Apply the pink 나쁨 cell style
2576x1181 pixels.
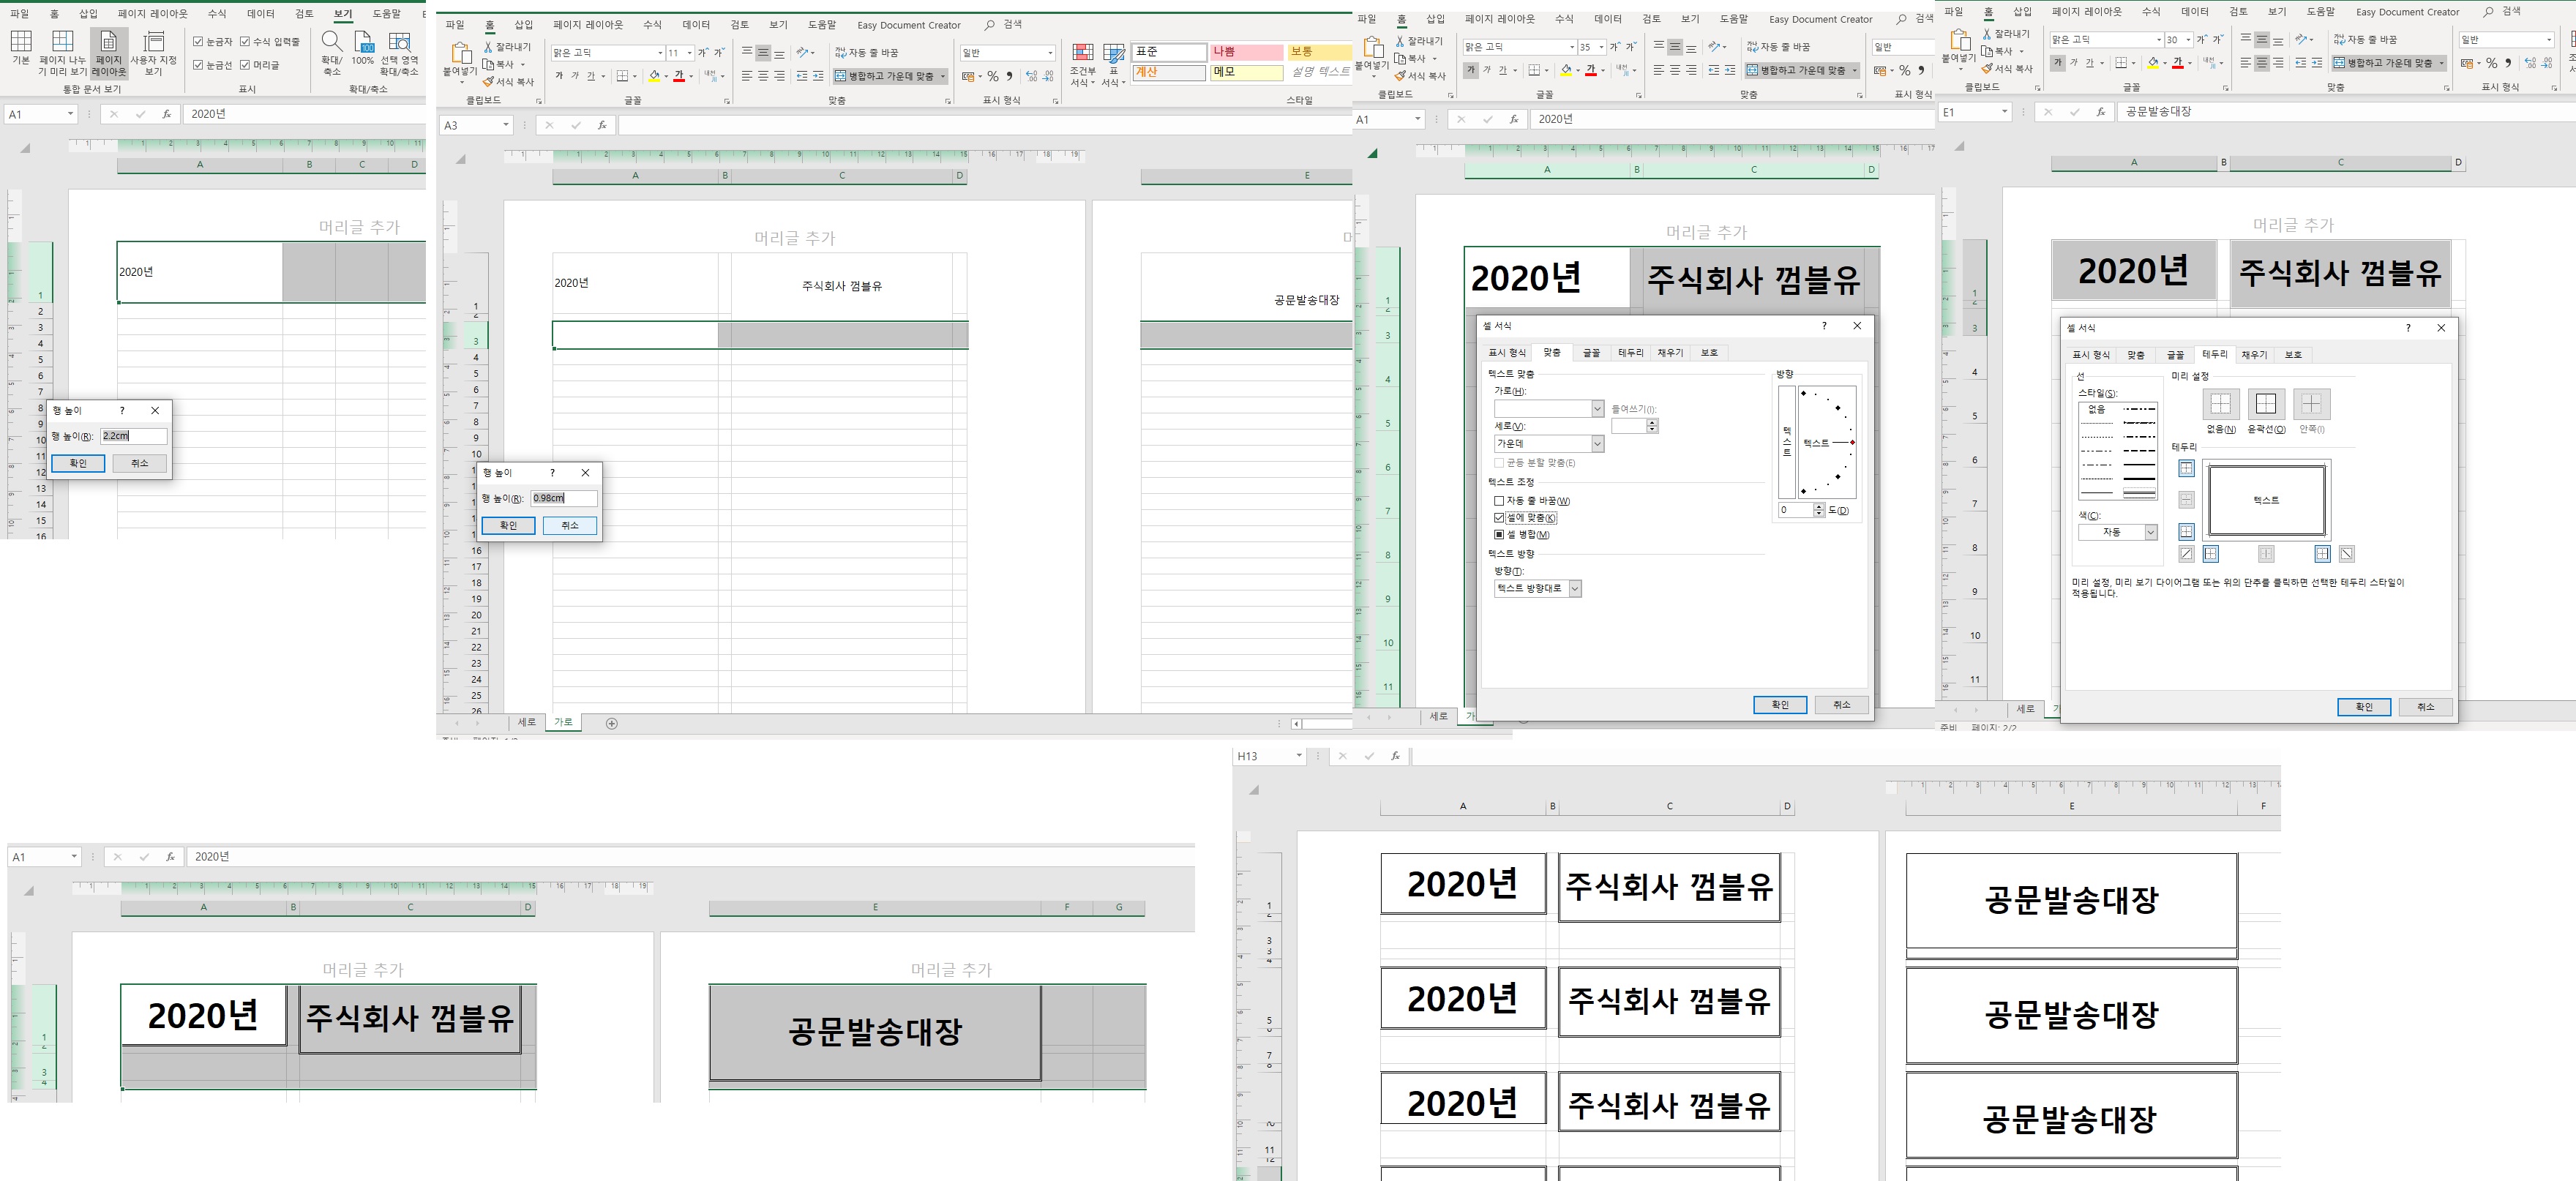coord(1246,52)
